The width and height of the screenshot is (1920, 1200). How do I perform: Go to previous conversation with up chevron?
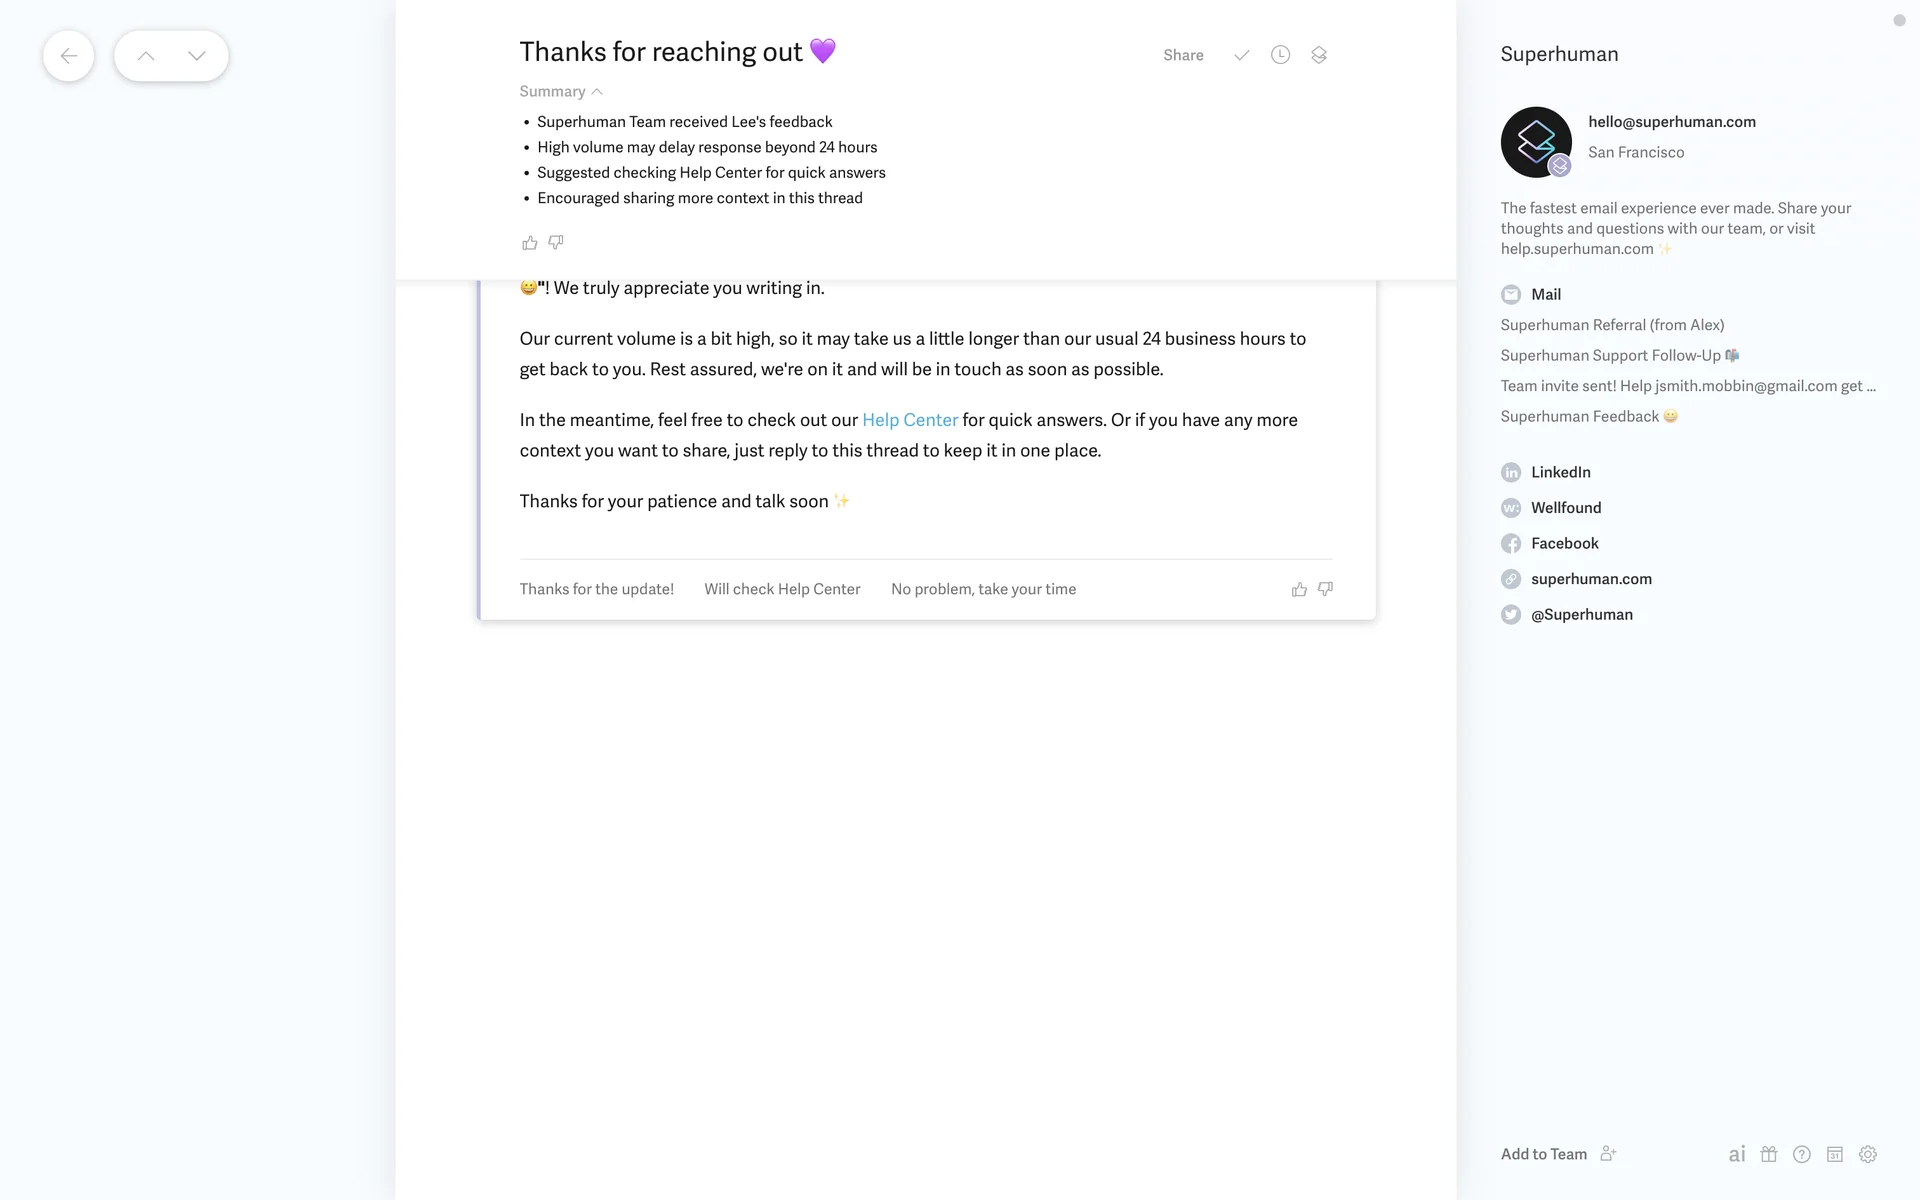coord(146,56)
